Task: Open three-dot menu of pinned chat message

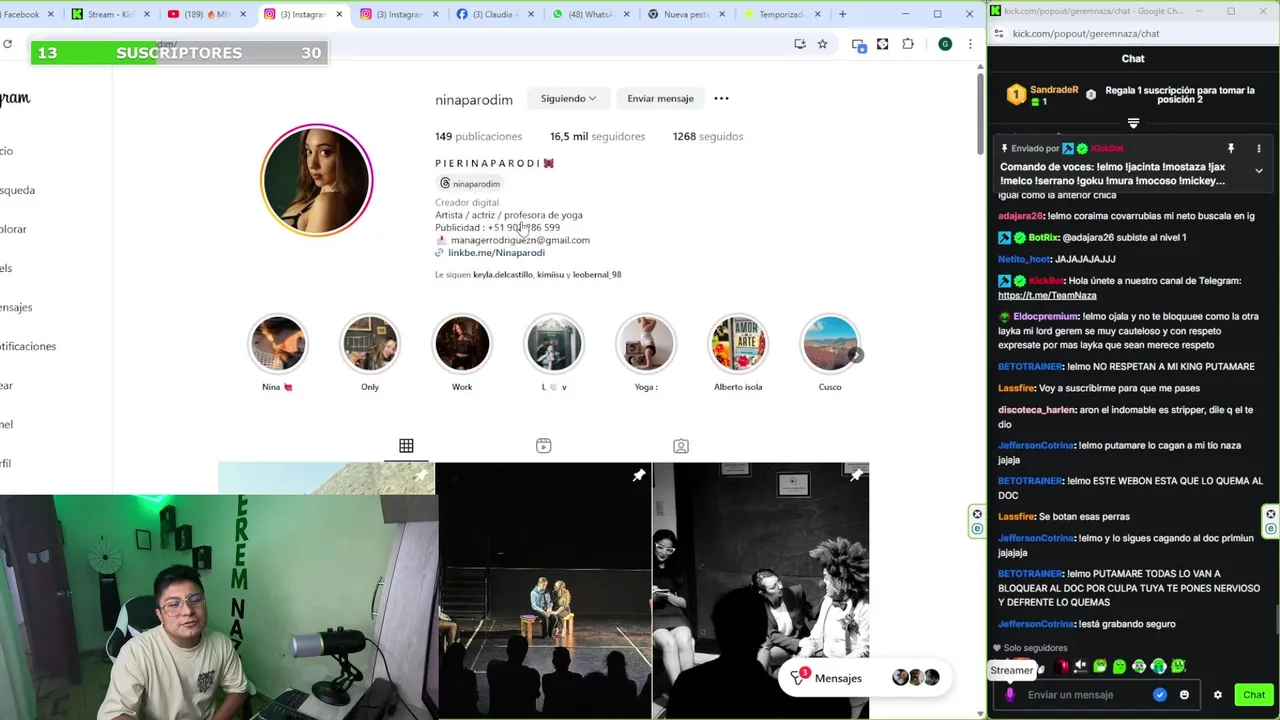Action: tap(1259, 148)
